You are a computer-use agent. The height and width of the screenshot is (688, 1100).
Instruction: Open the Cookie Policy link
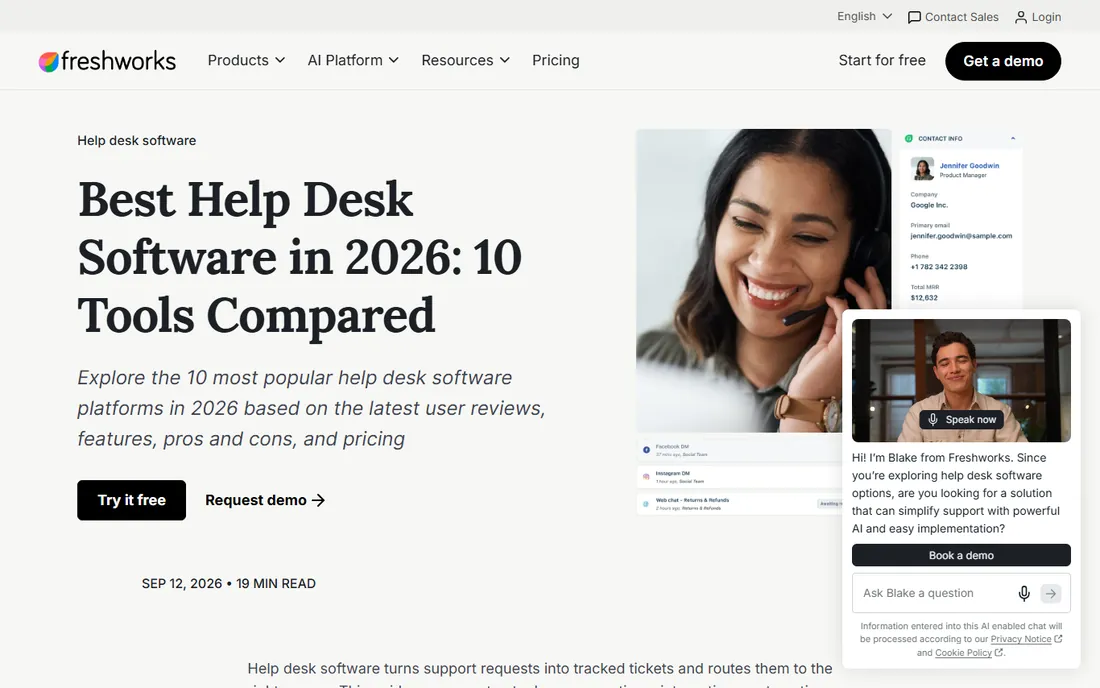[x=963, y=652]
